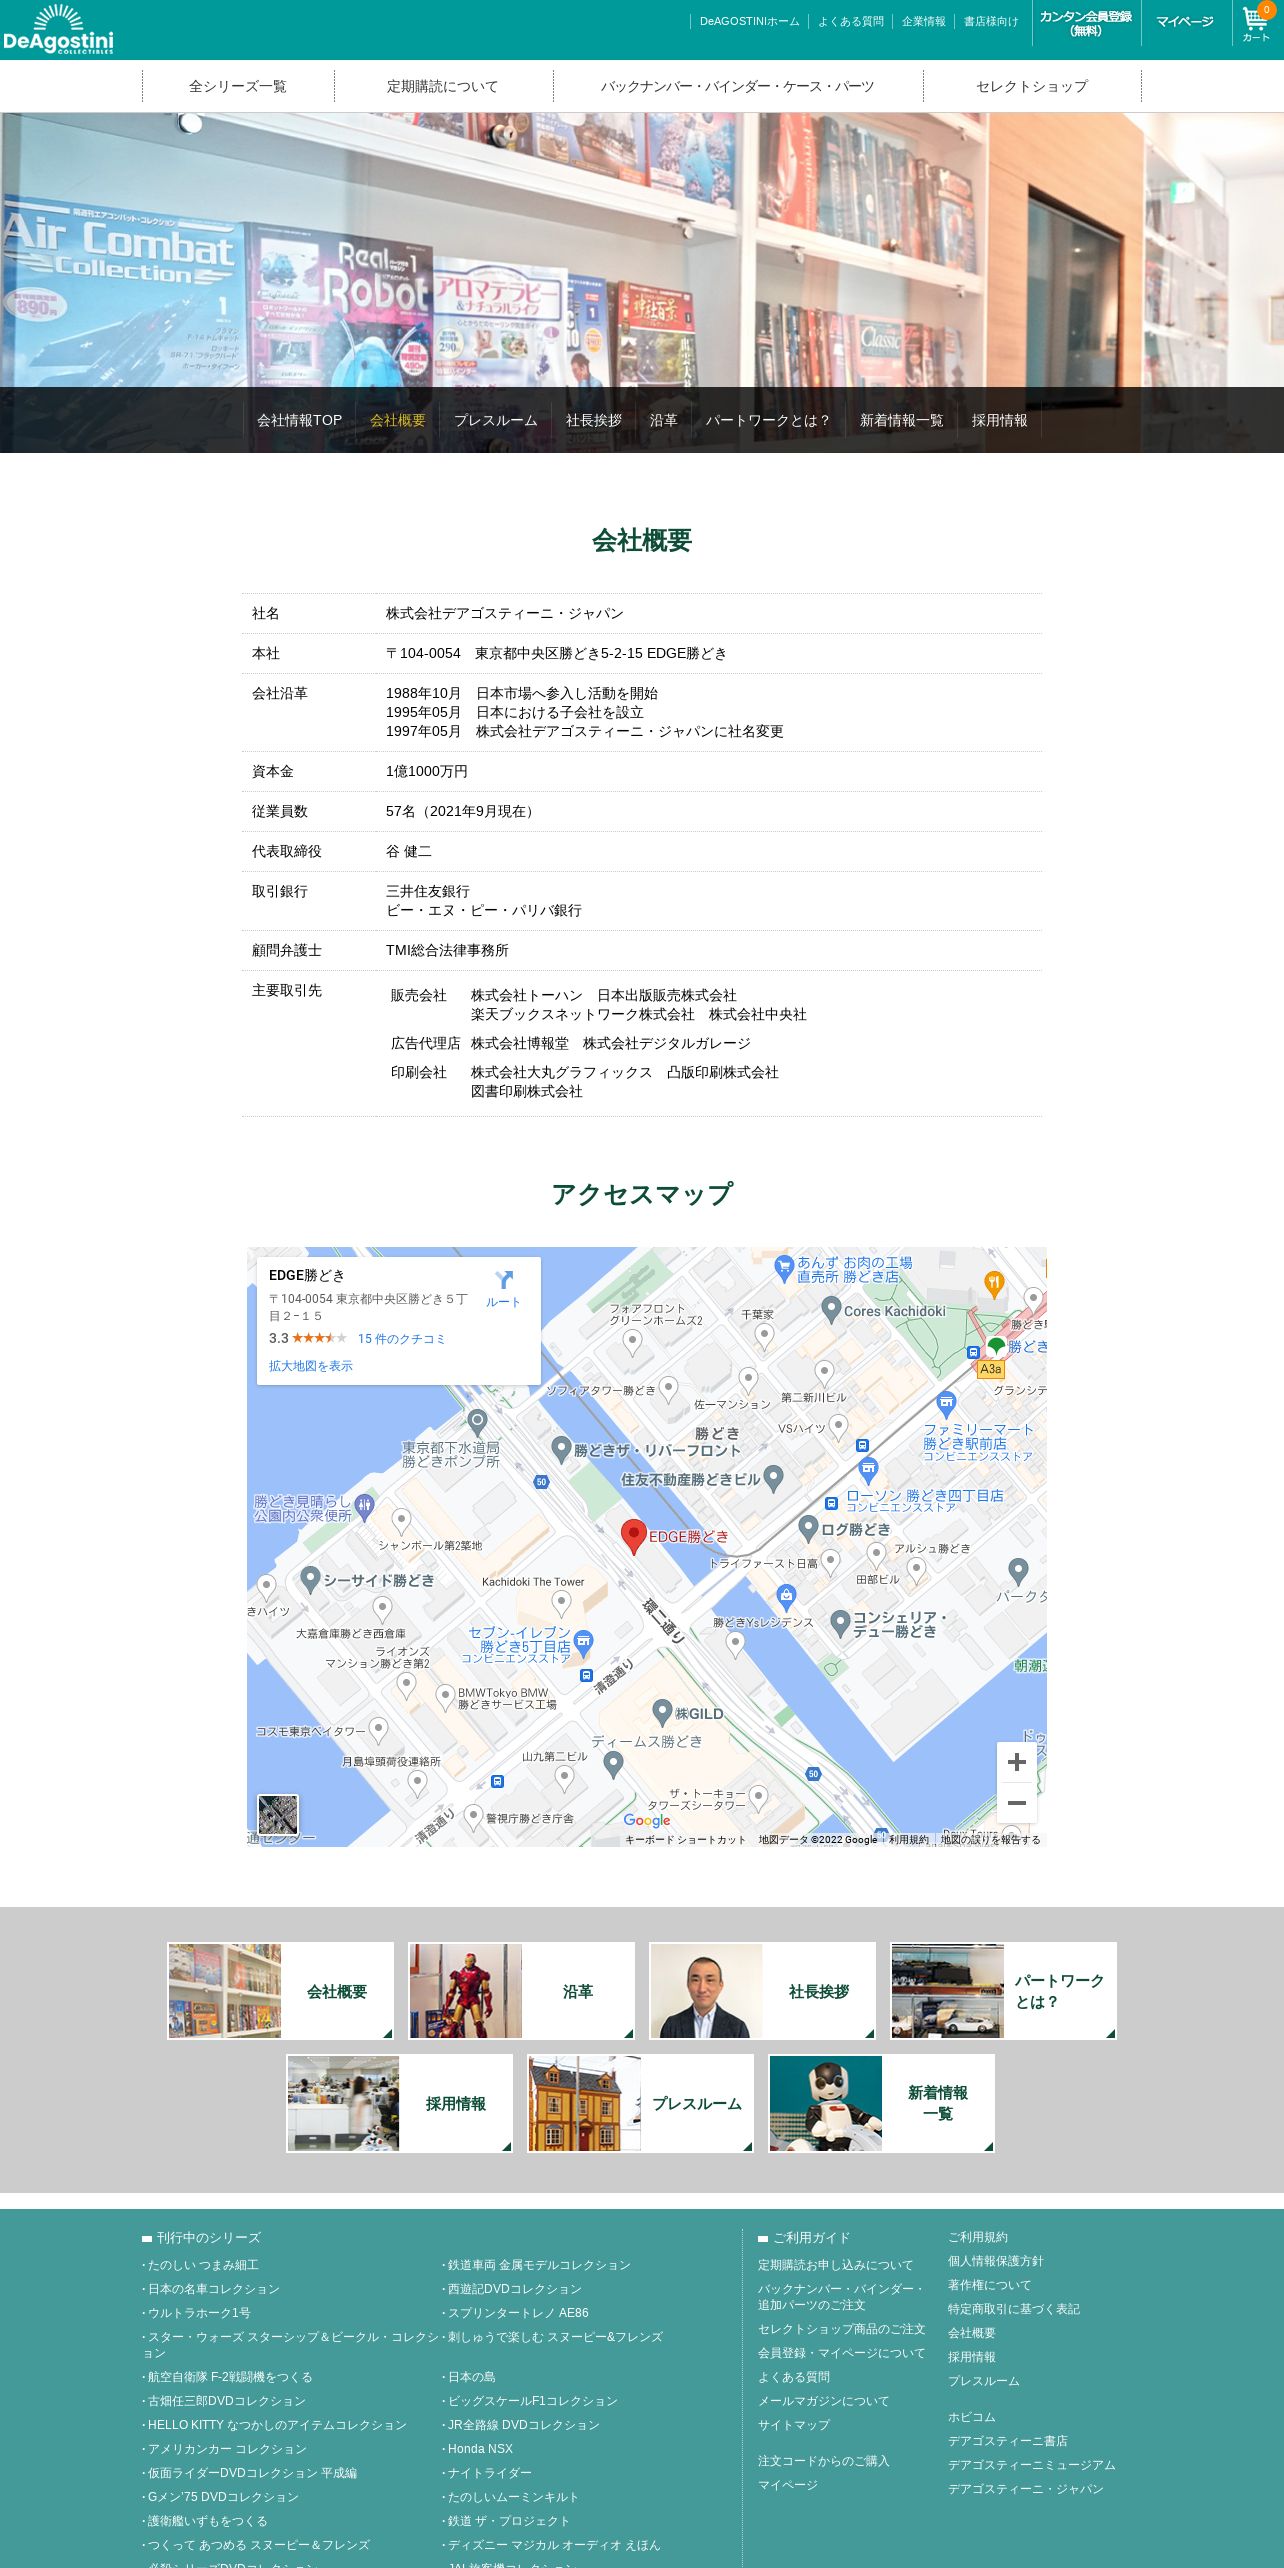Click サイトマップ footer link
The height and width of the screenshot is (2568, 1284).
pos(794,2425)
